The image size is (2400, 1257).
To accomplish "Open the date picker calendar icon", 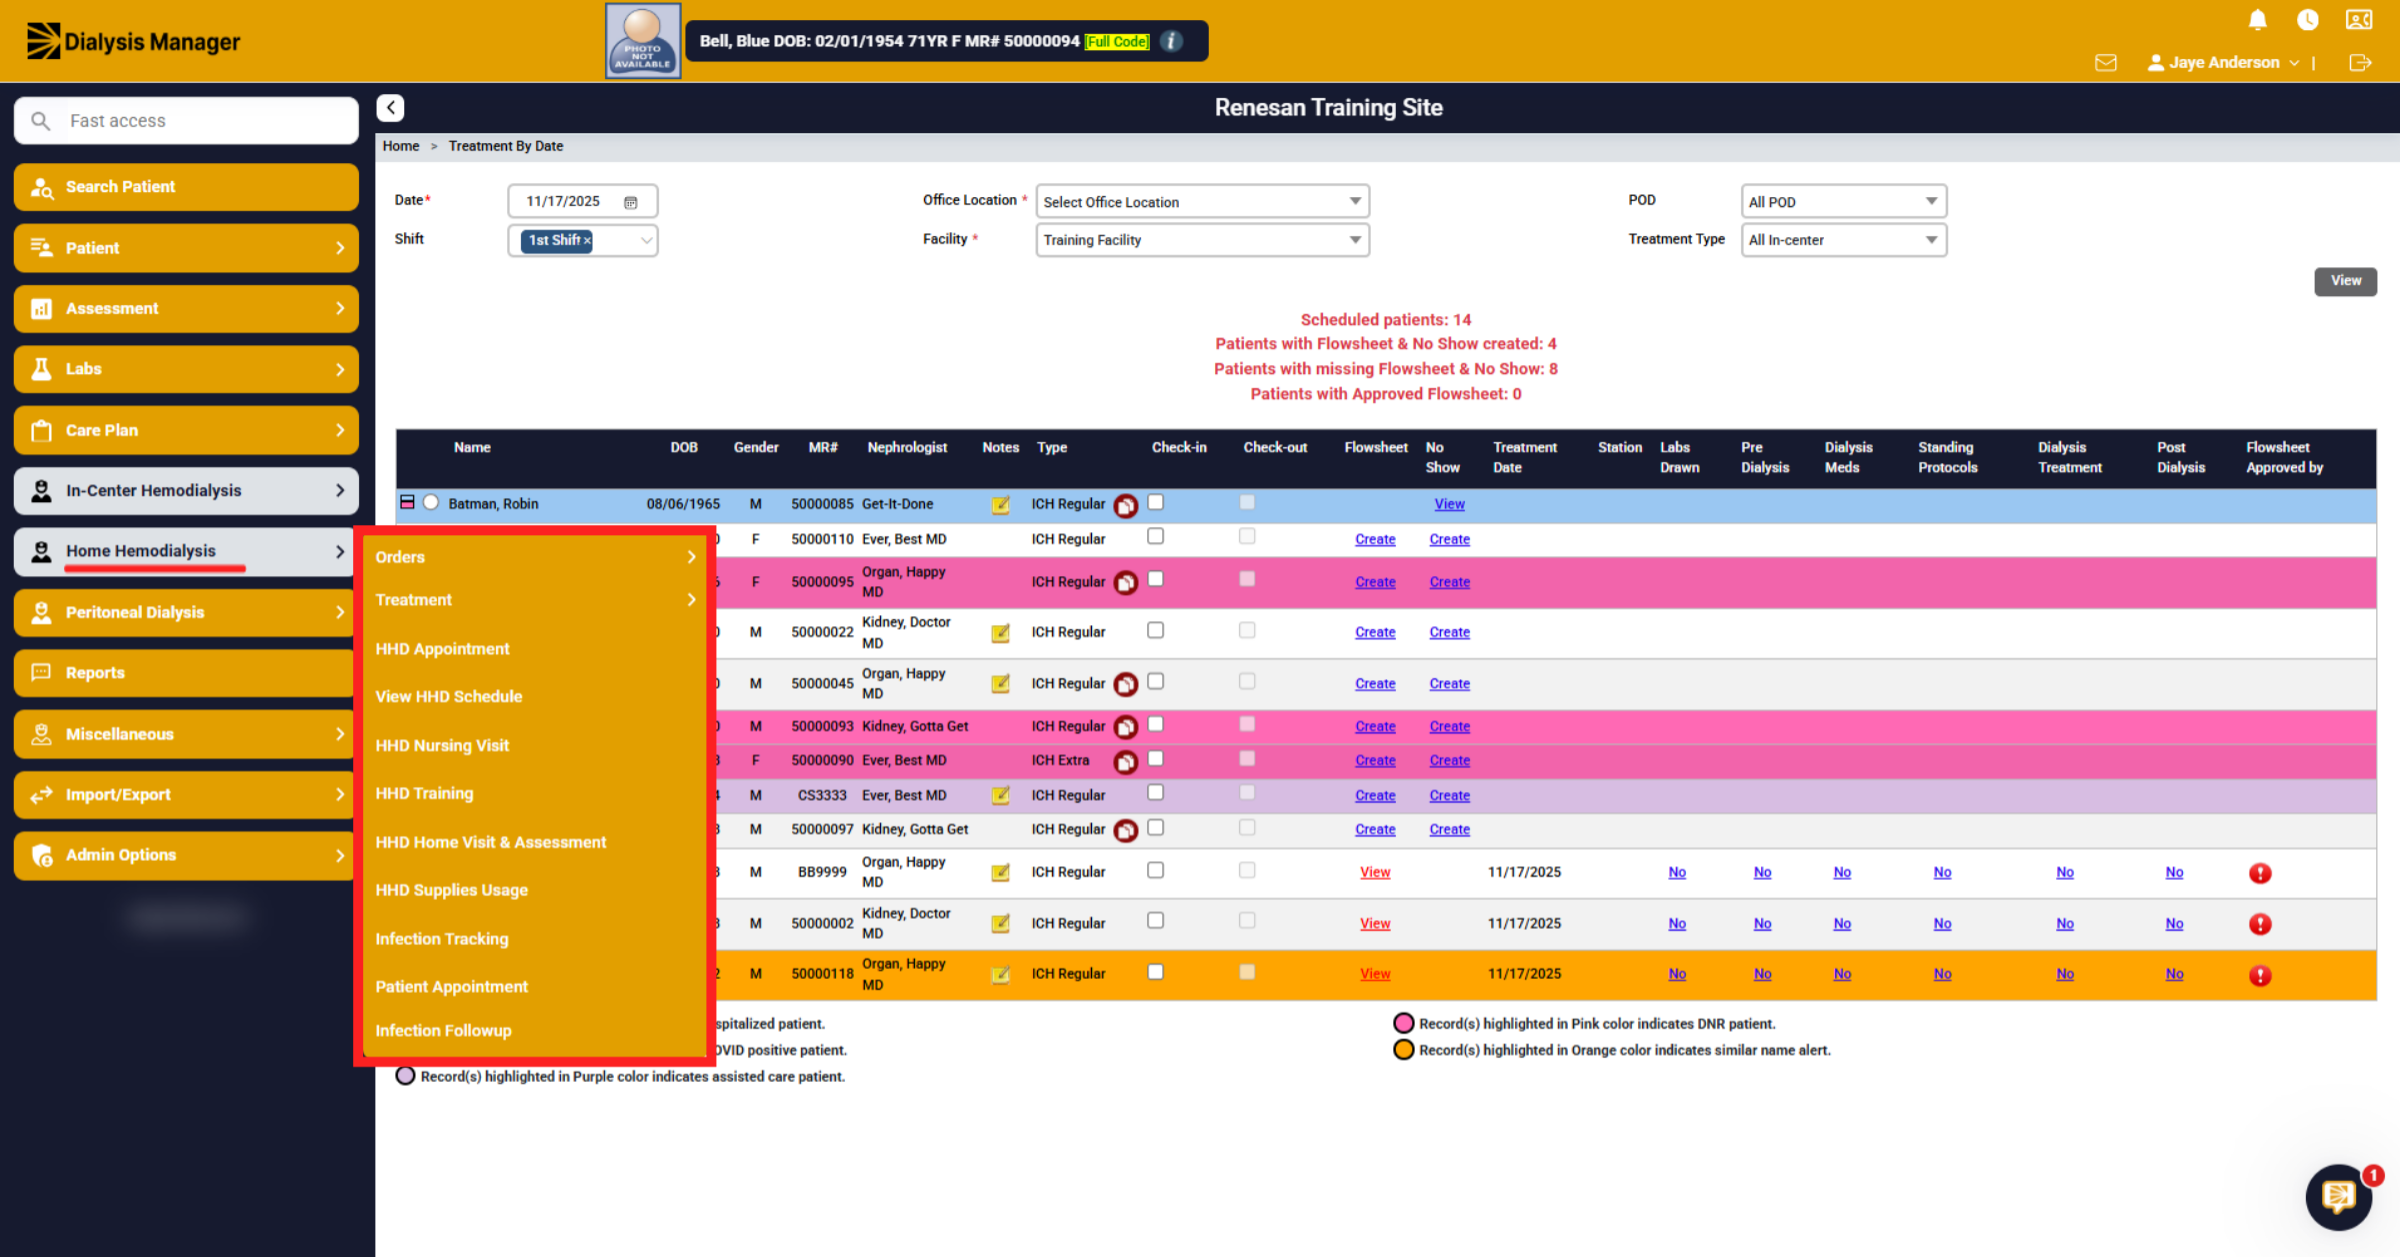I will pyautogui.click(x=631, y=202).
